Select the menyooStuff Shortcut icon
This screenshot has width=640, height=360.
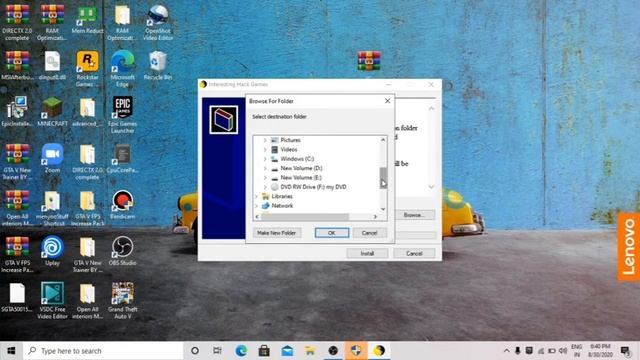[52, 201]
